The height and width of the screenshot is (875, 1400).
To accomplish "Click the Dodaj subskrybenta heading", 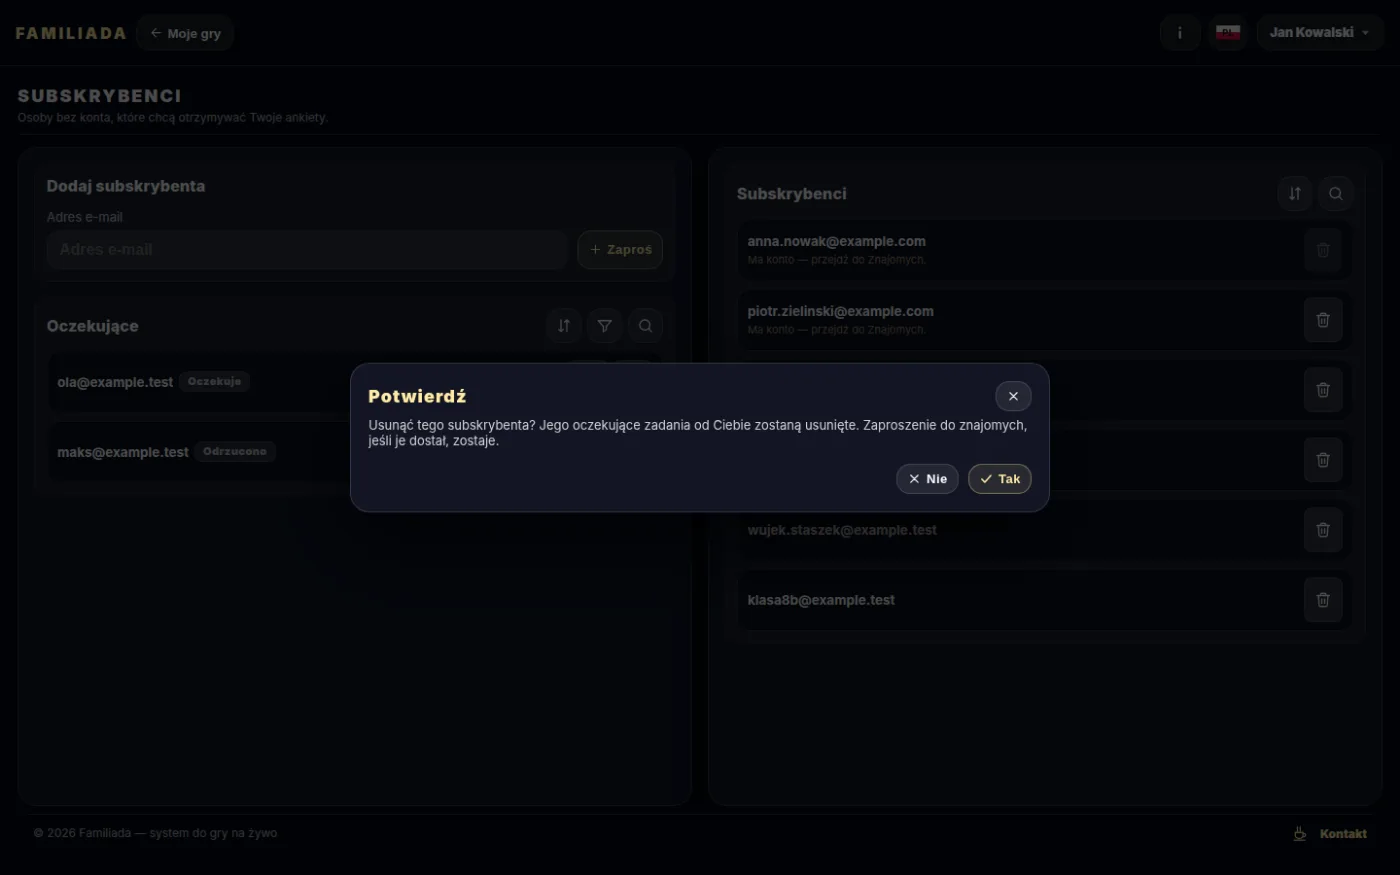I will [126, 186].
